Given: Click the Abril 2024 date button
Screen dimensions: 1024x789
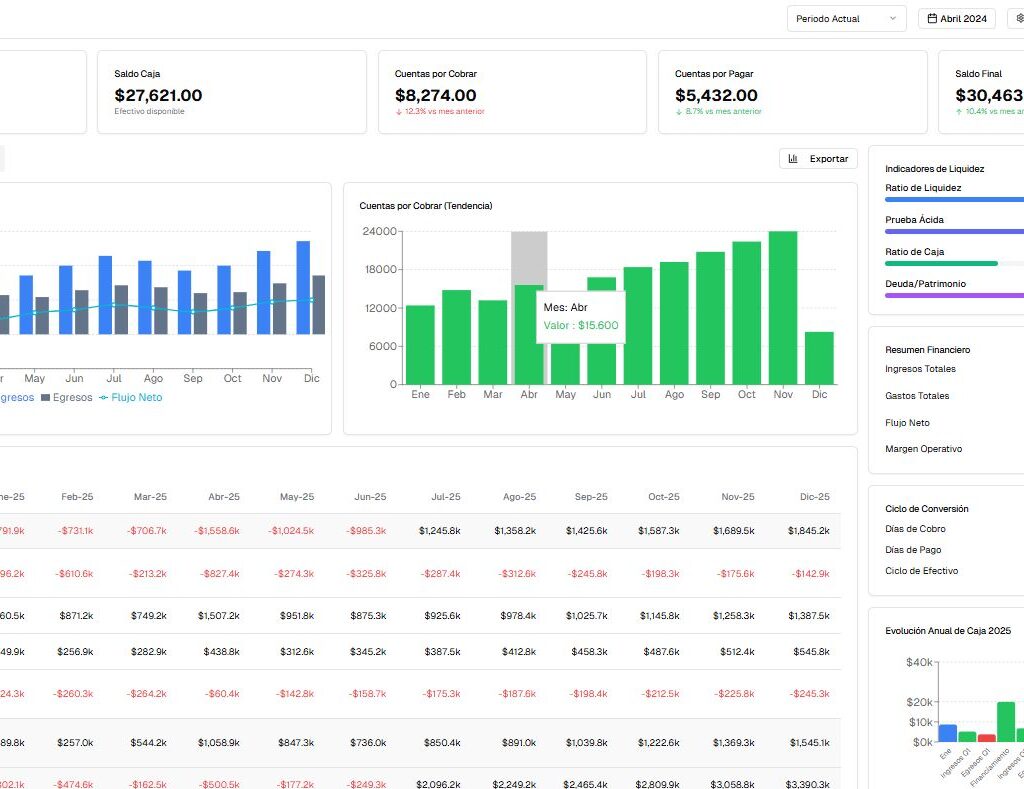Looking at the screenshot, I should 957,18.
